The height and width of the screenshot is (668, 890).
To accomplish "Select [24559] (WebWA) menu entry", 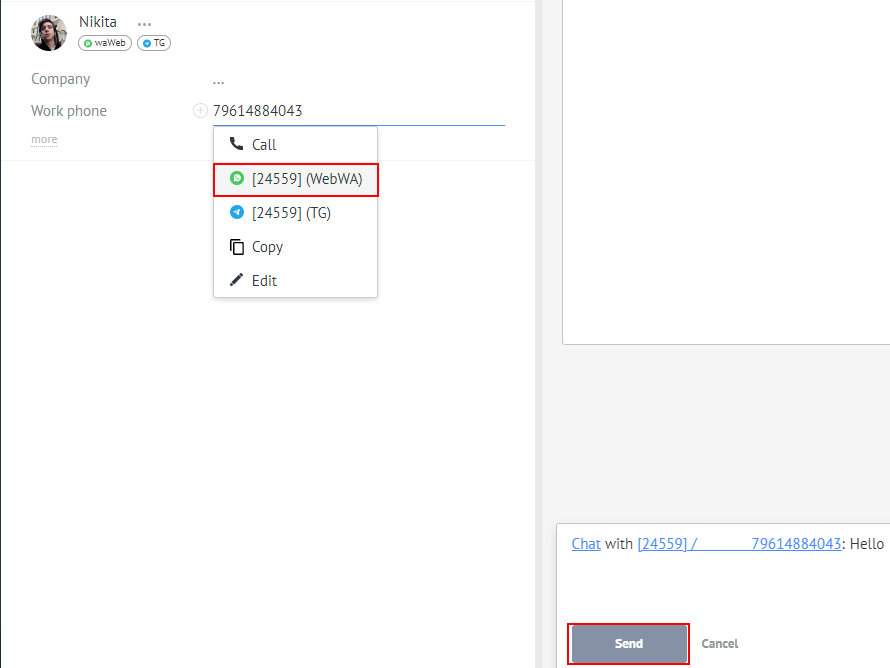I will [x=295, y=179].
